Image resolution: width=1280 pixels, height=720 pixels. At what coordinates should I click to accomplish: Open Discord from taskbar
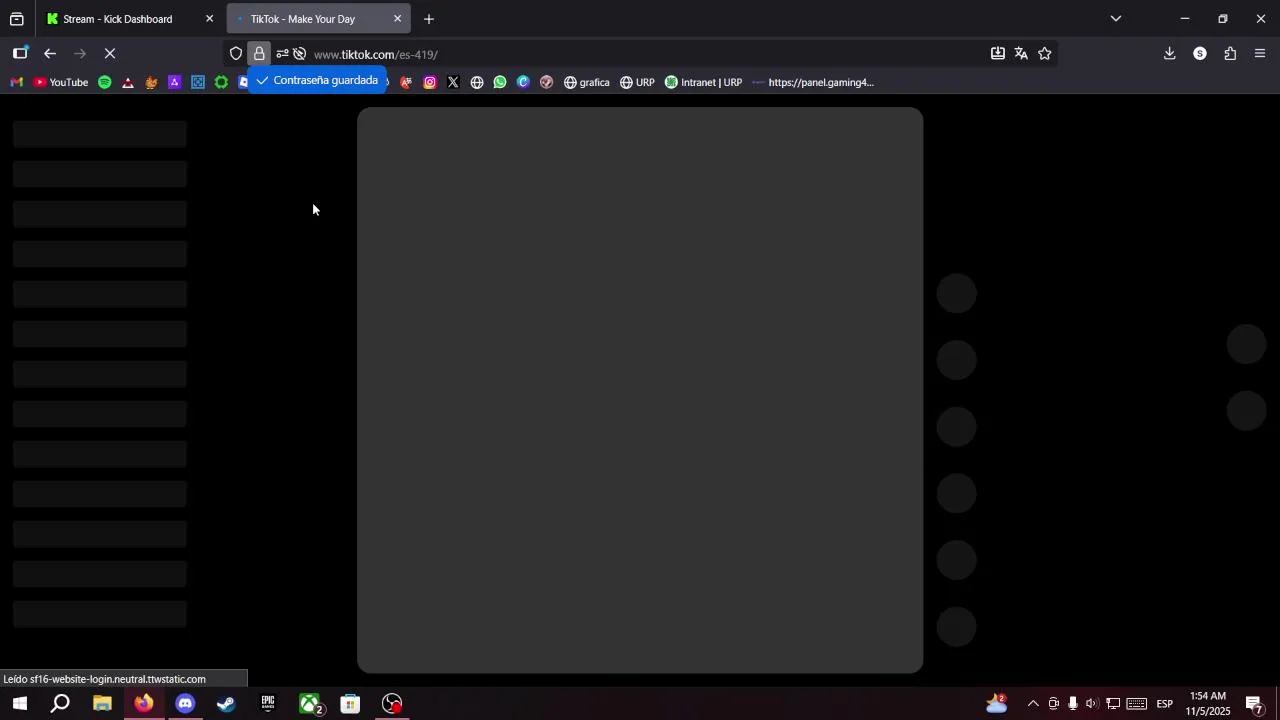point(185,704)
